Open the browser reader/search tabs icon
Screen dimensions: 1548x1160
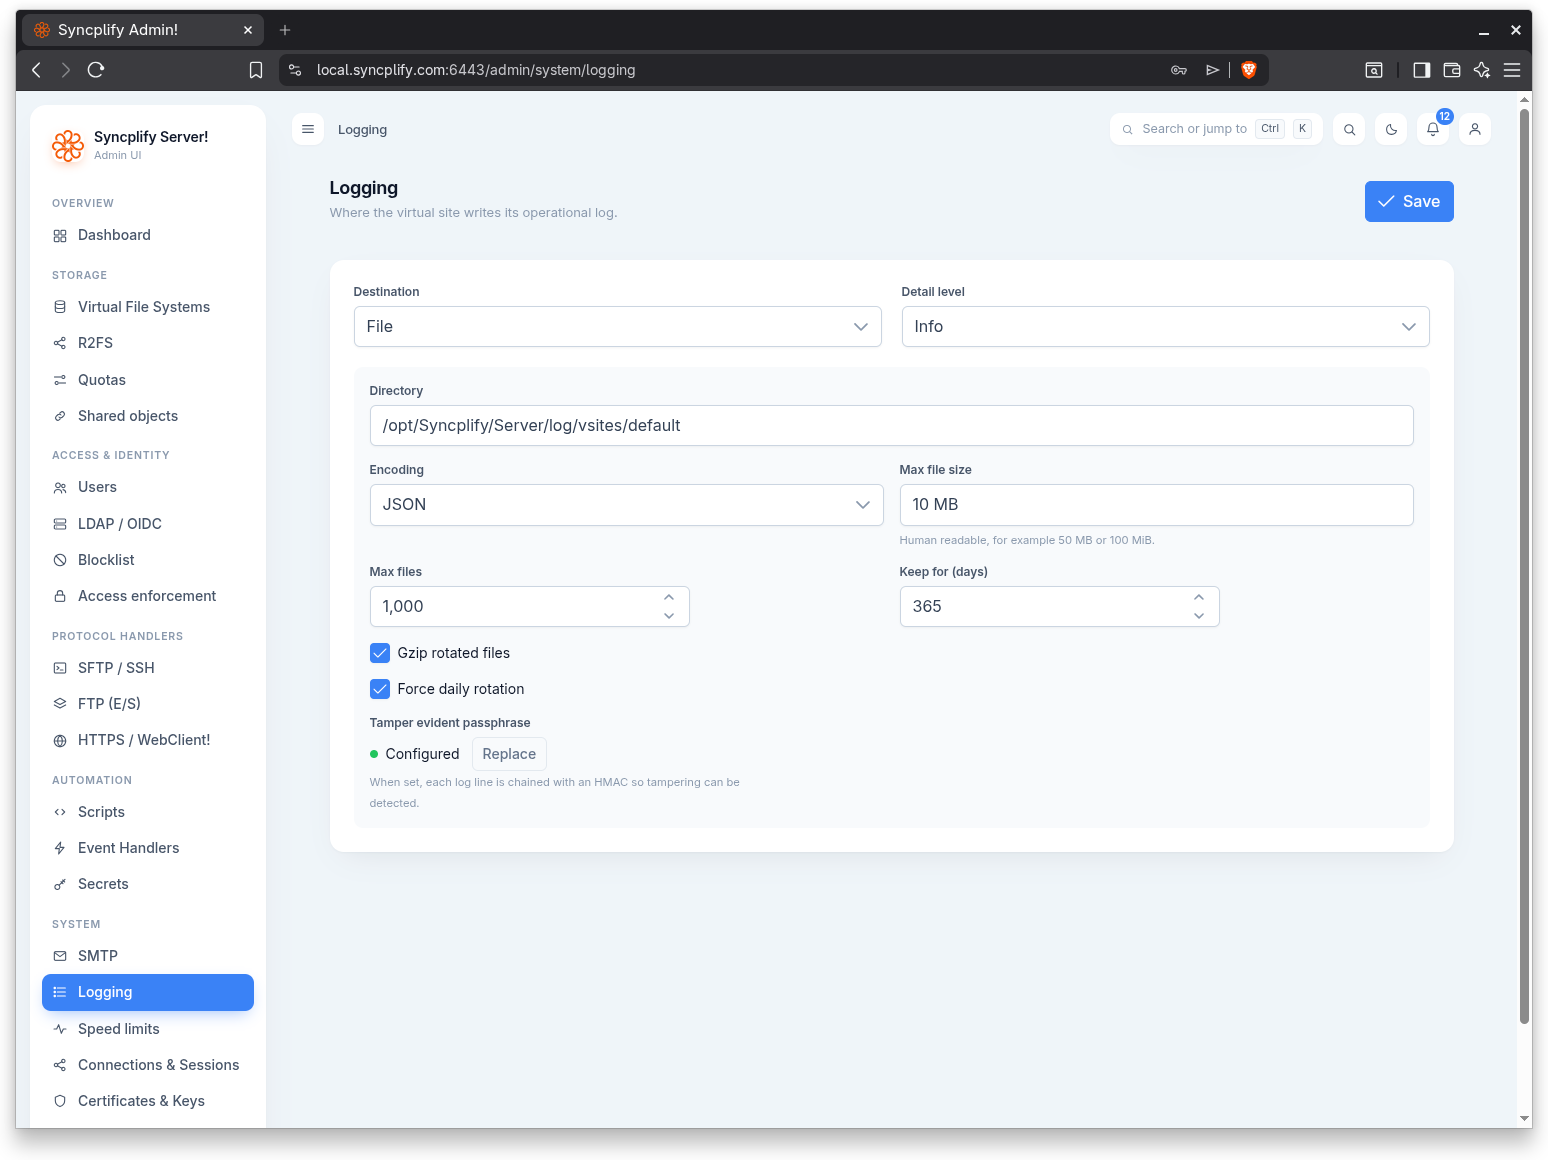1374,70
